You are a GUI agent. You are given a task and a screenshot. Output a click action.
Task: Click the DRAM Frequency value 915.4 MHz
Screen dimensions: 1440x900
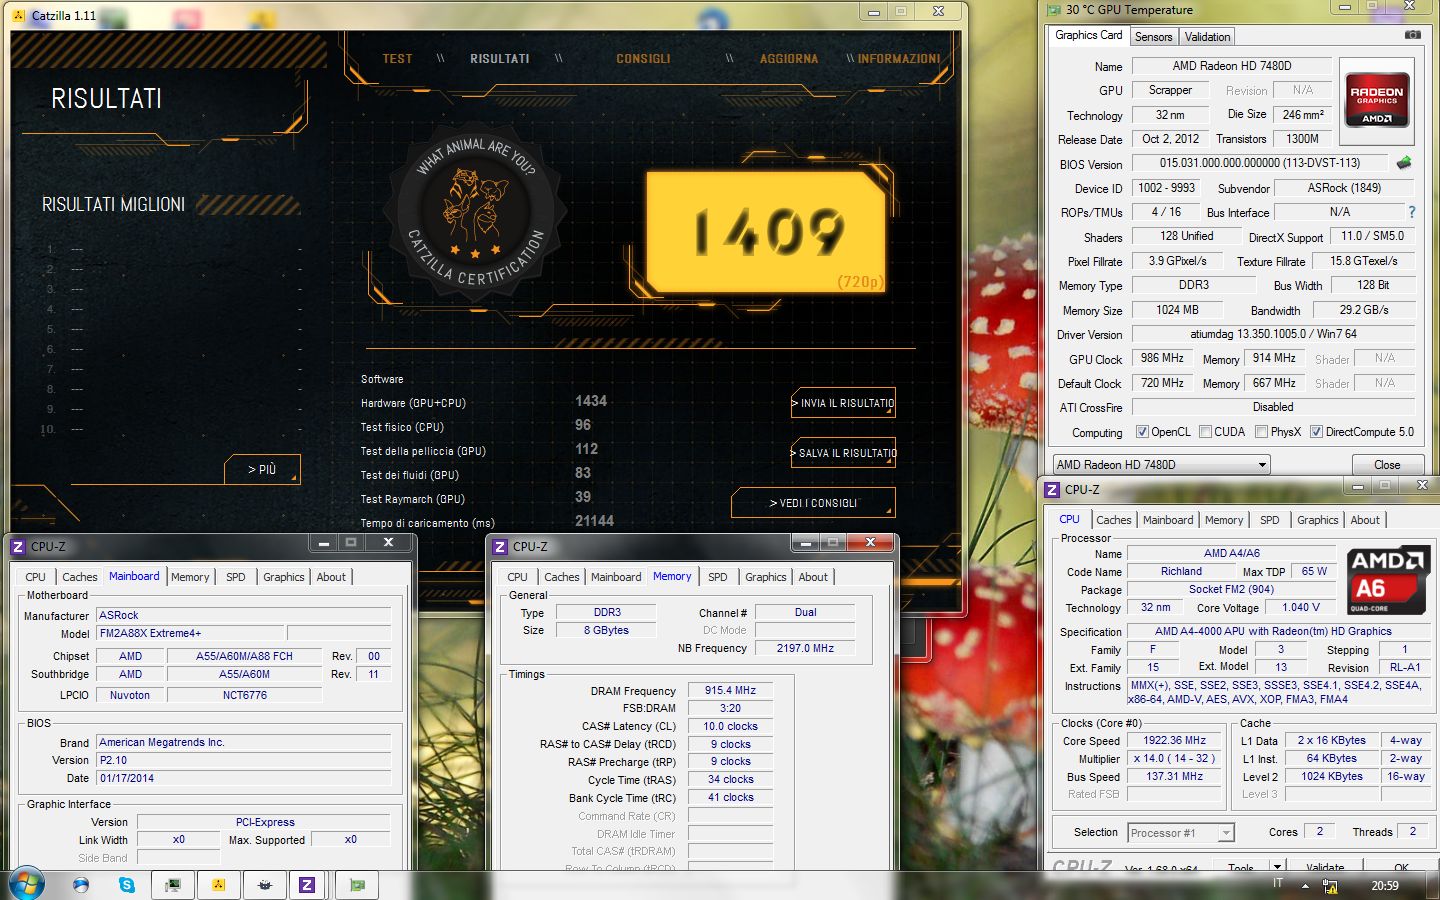pyautogui.click(x=730, y=690)
